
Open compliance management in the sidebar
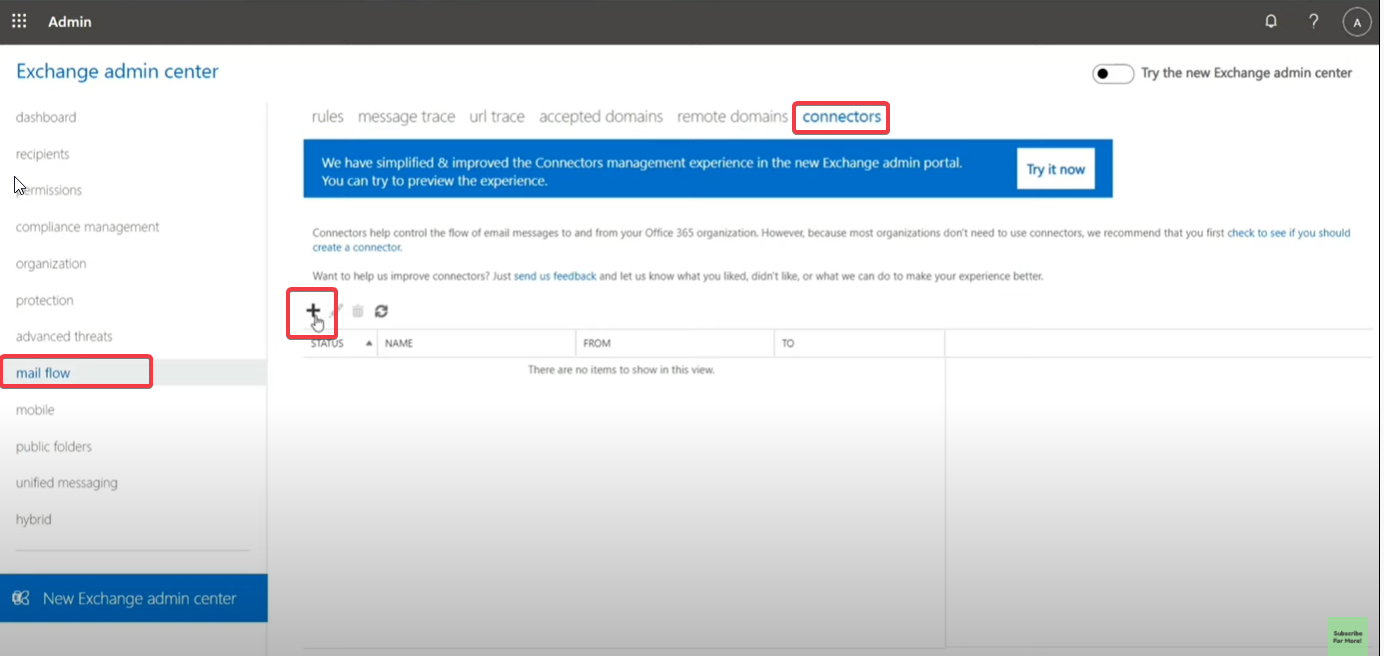tap(87, 227)
